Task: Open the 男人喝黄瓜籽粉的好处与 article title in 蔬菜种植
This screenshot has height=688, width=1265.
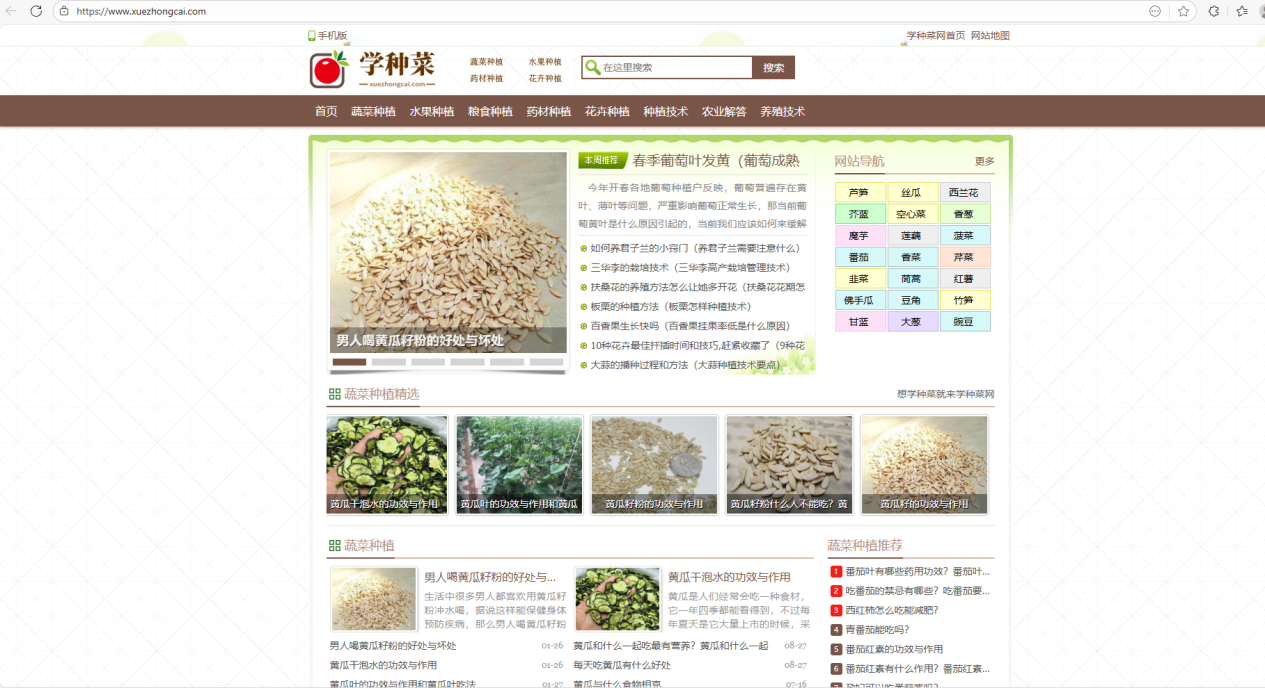Action: tap(490, 577)
